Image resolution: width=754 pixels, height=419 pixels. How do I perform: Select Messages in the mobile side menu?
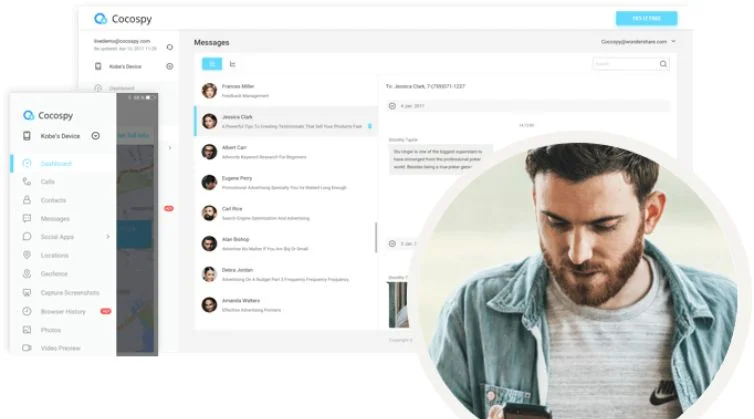click(55, 219)
